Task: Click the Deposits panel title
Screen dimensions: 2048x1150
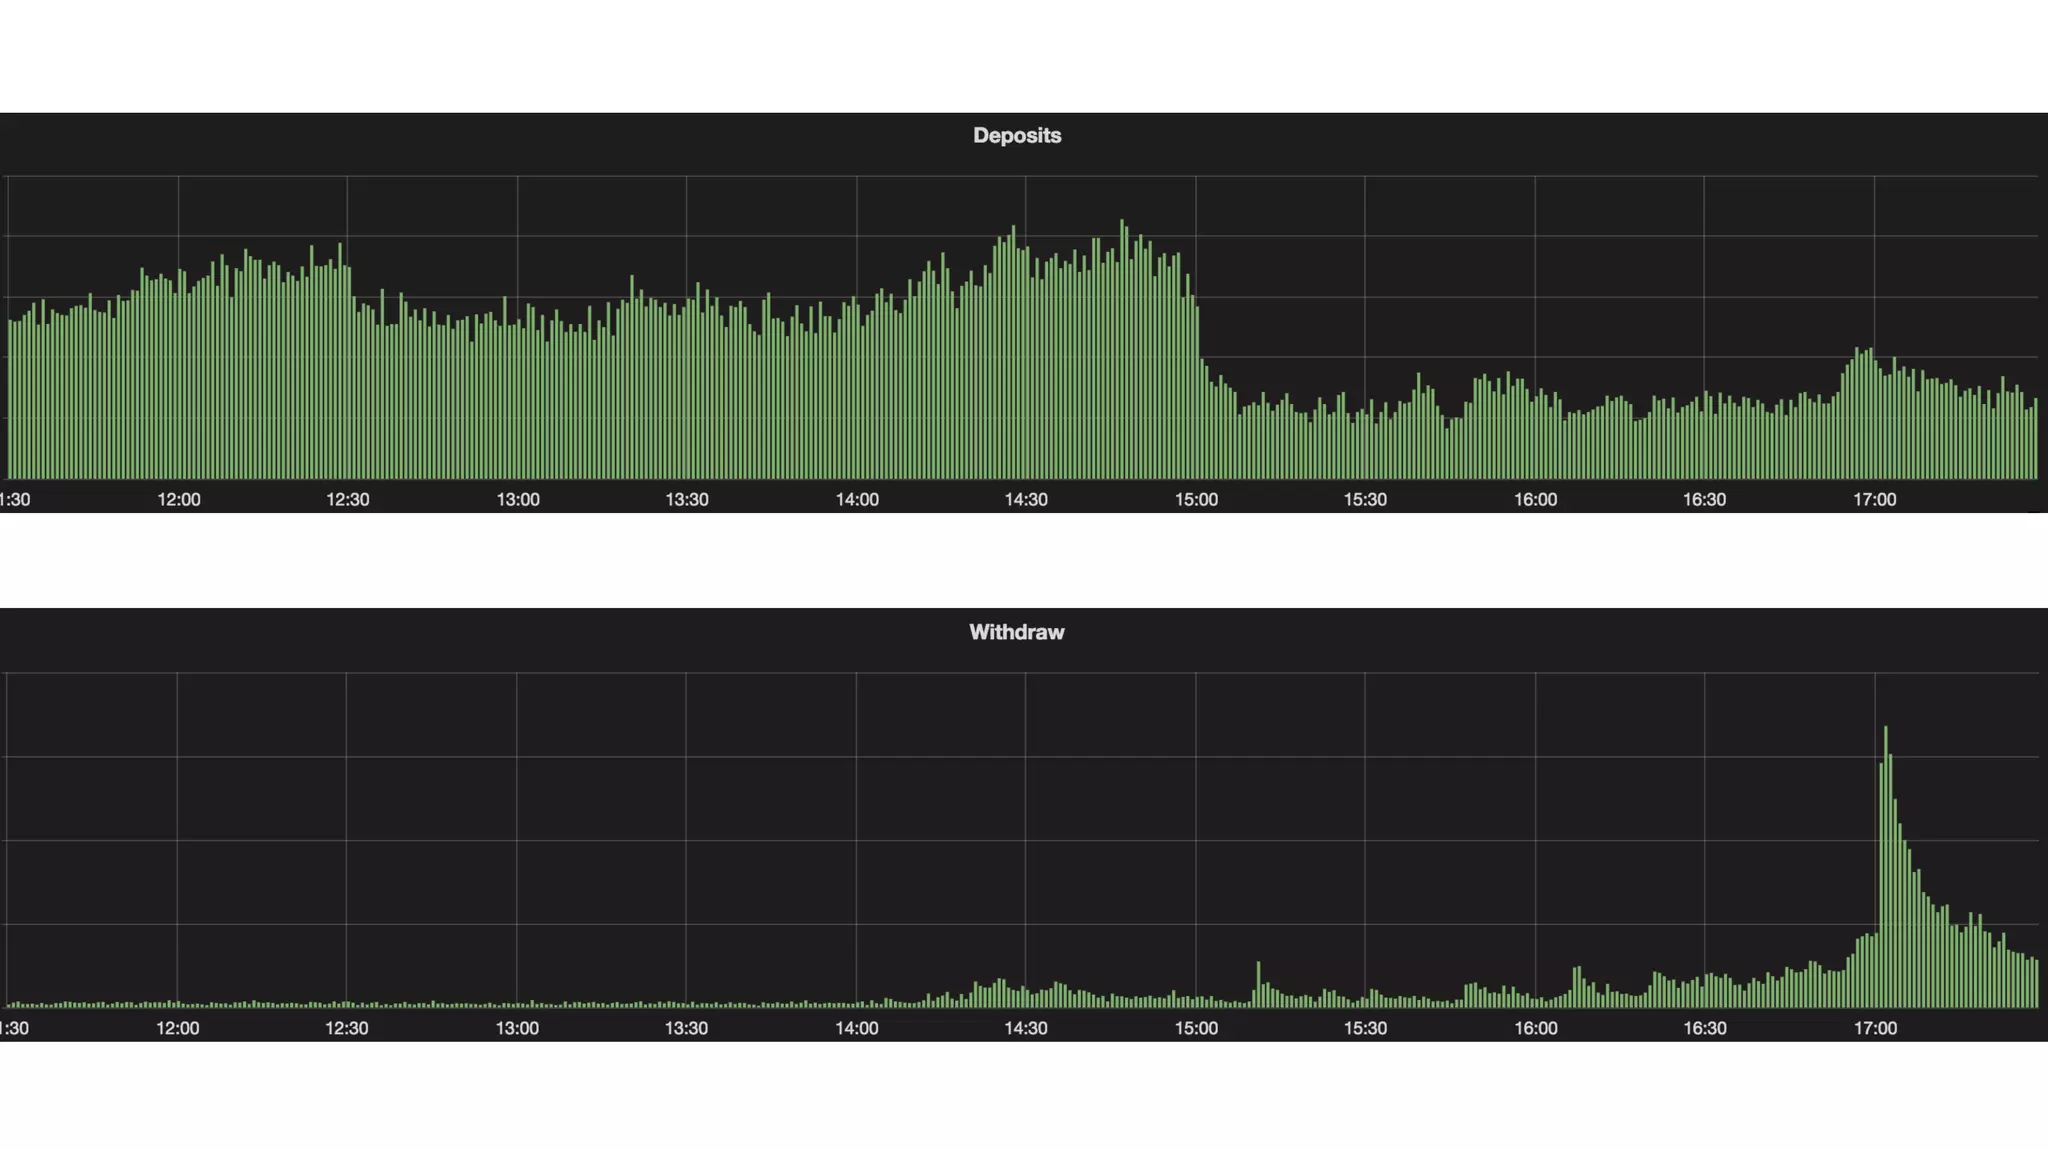Action: 1017,136
